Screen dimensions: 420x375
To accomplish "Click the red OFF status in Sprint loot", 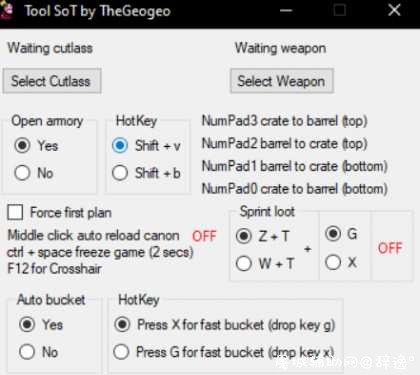I will pos(390,248).
